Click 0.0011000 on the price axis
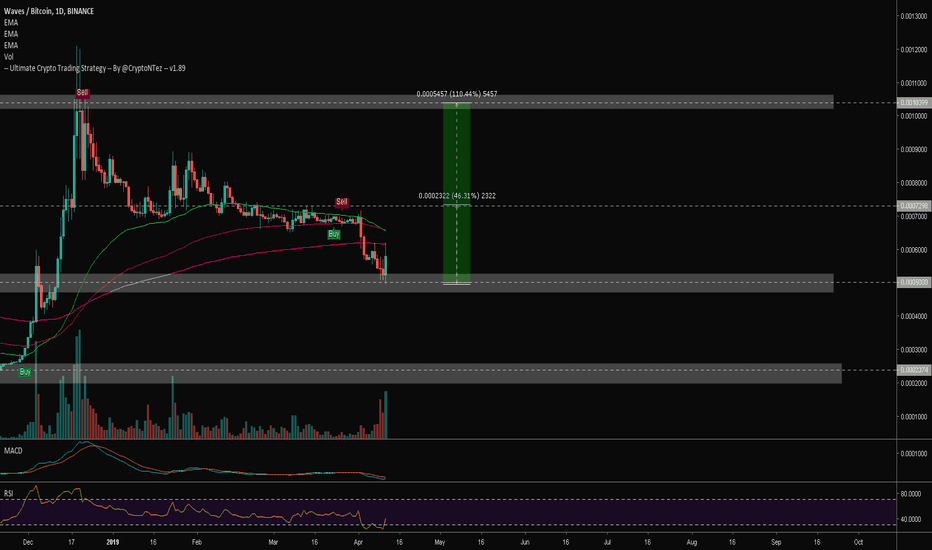 (914, 83)
